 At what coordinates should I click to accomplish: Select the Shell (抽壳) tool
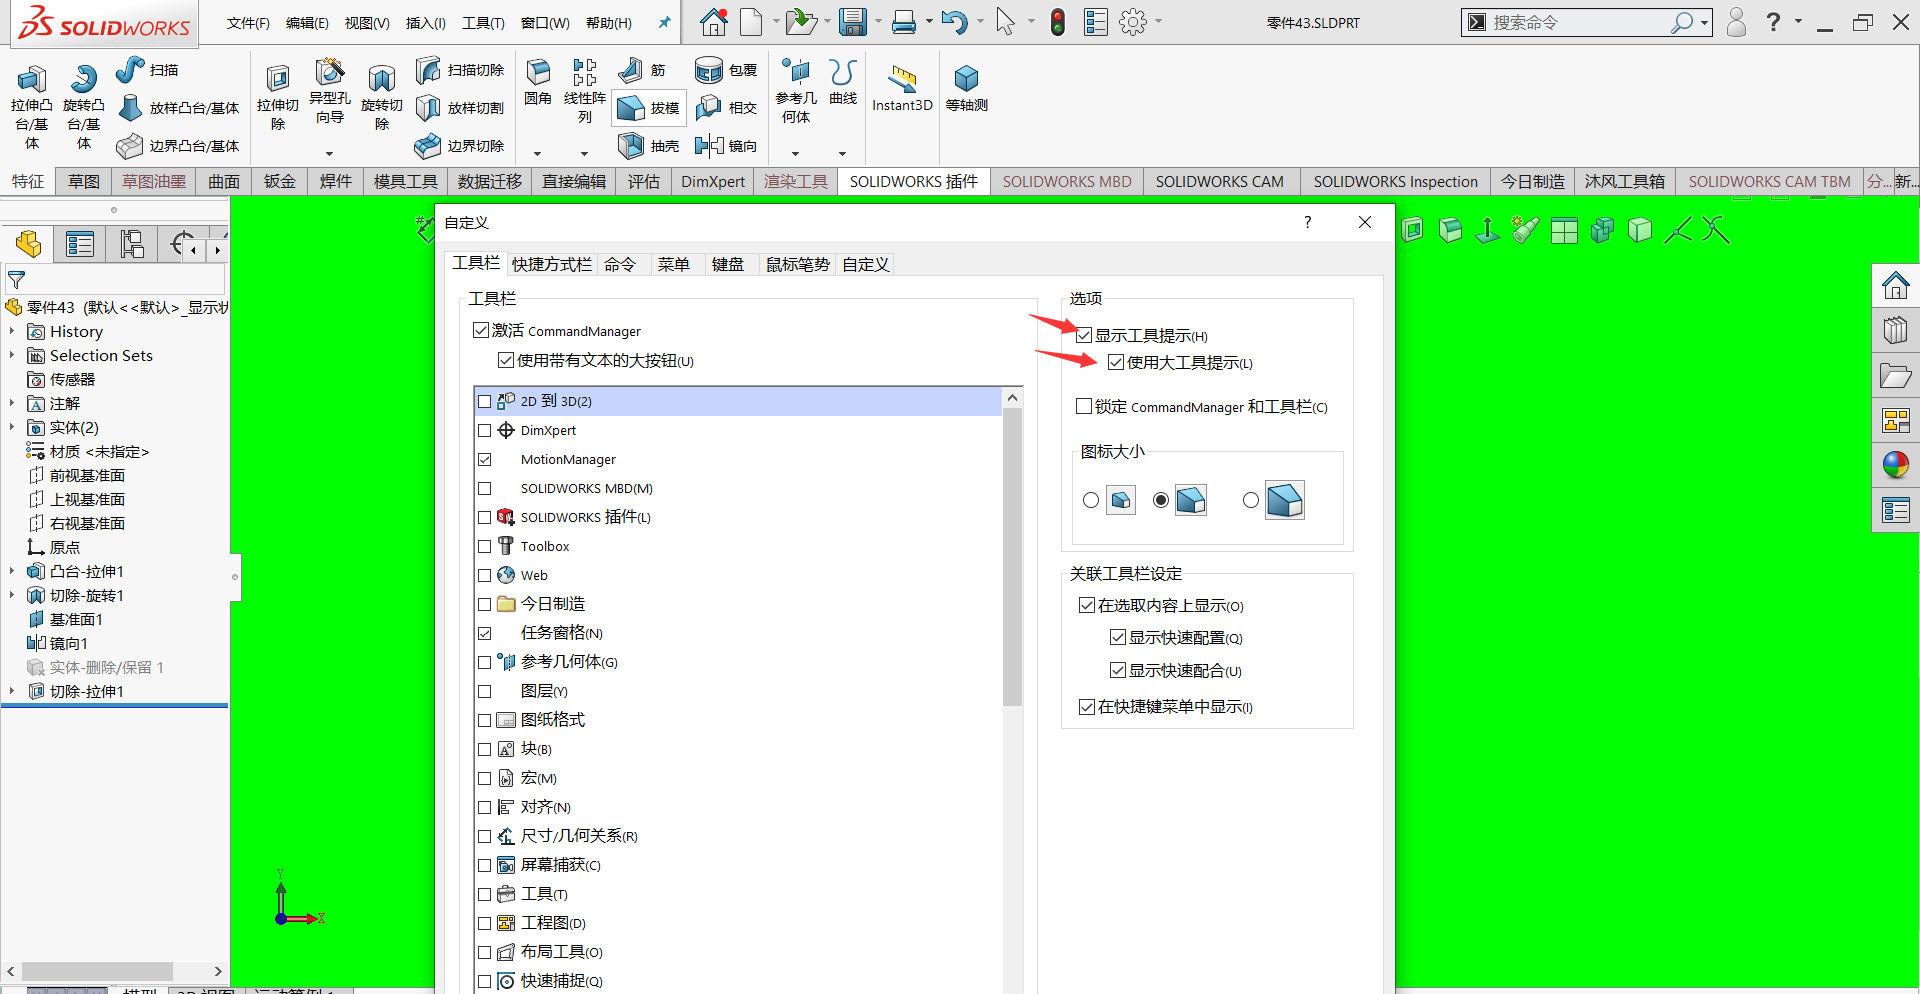pyautogui.click(x=649, y=146)
